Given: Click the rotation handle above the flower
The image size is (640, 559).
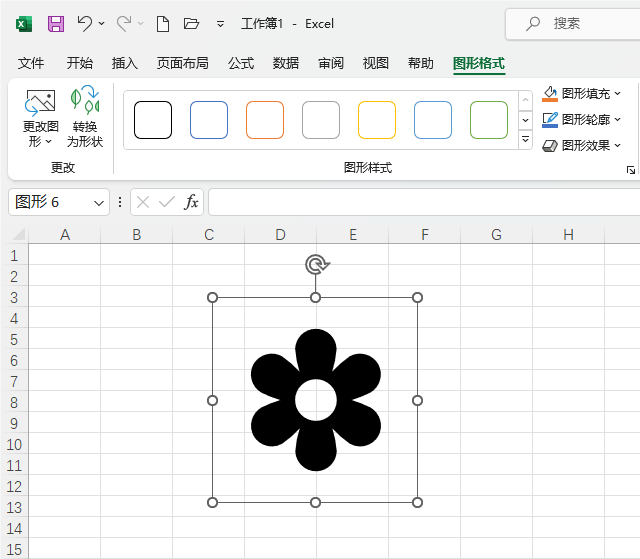Looking at the screenshot, I should pos(316,264).
